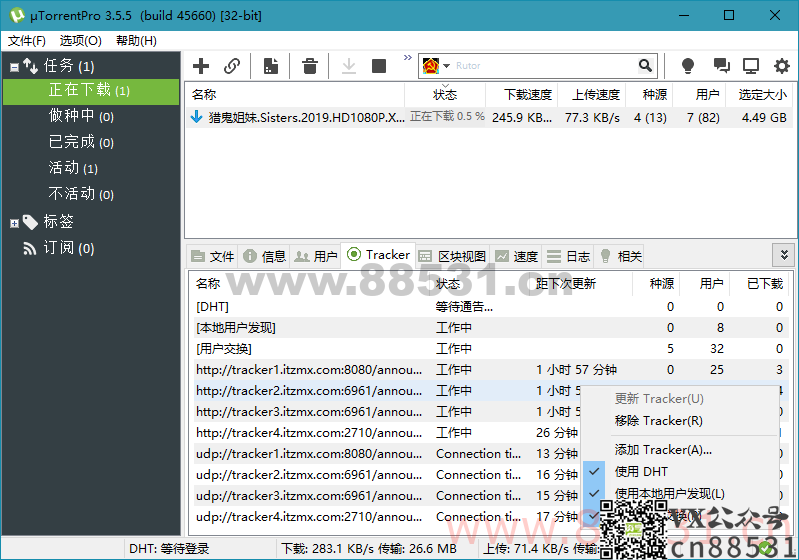
Task: Sort torrents by 名称 column header
Action: click(295, 95)
